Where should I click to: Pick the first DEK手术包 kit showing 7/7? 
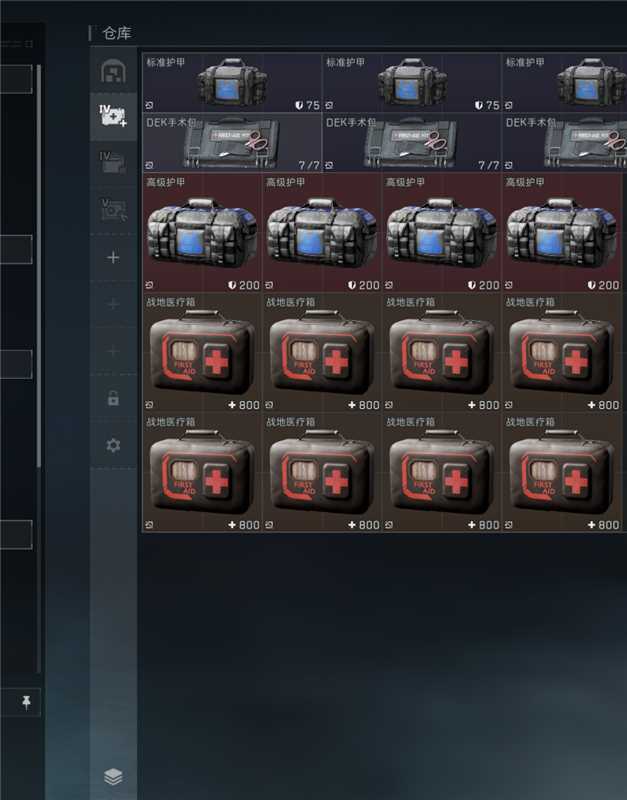pos(232,142)
